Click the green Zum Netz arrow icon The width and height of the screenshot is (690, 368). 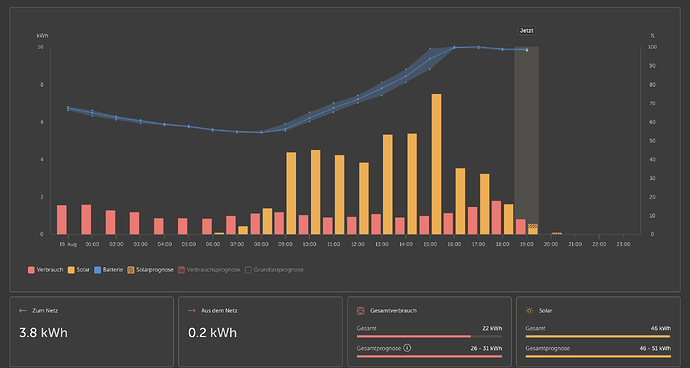(23, 311)
